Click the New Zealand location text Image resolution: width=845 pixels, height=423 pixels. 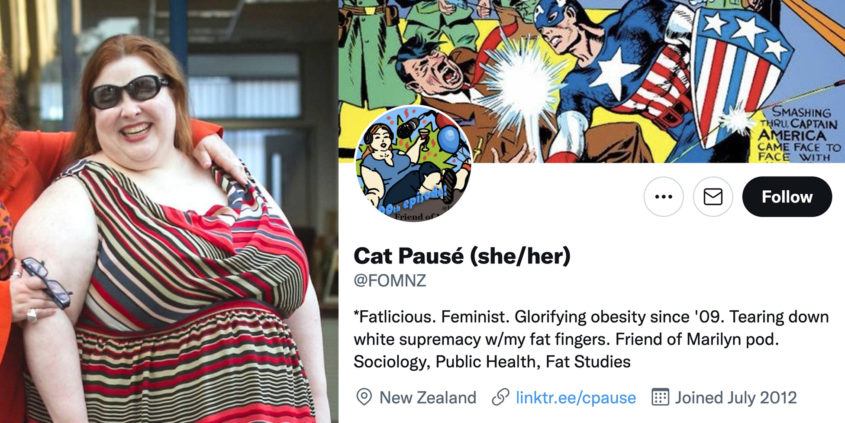tap(428, 398)
